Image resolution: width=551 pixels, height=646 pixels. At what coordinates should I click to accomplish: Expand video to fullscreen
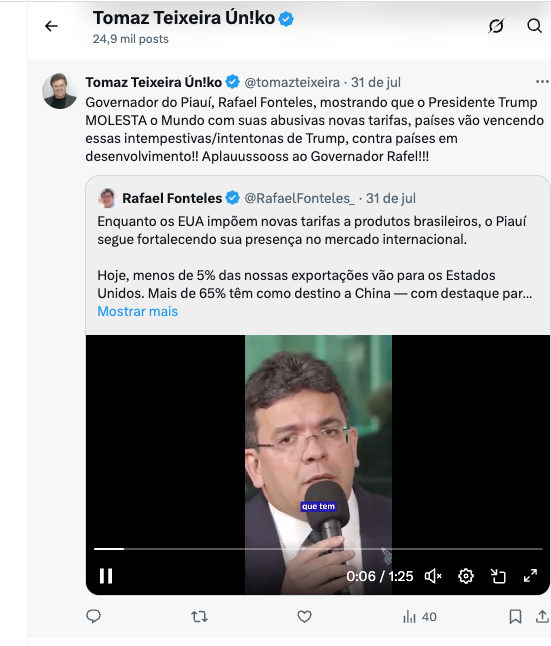pyautogui.click(x=530, y=576)
